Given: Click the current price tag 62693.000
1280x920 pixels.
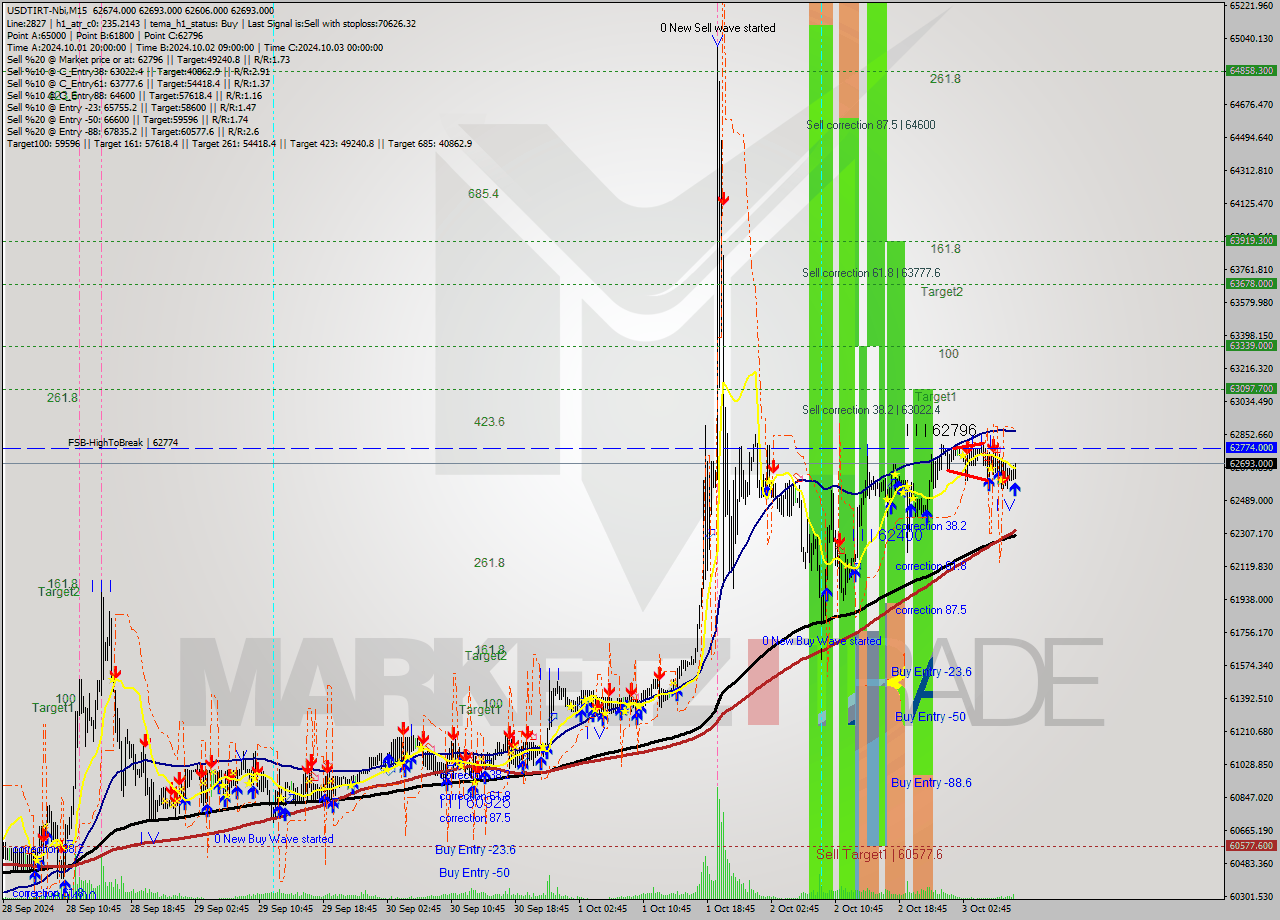Looking at the screenshot, I should click(1250, 464).
